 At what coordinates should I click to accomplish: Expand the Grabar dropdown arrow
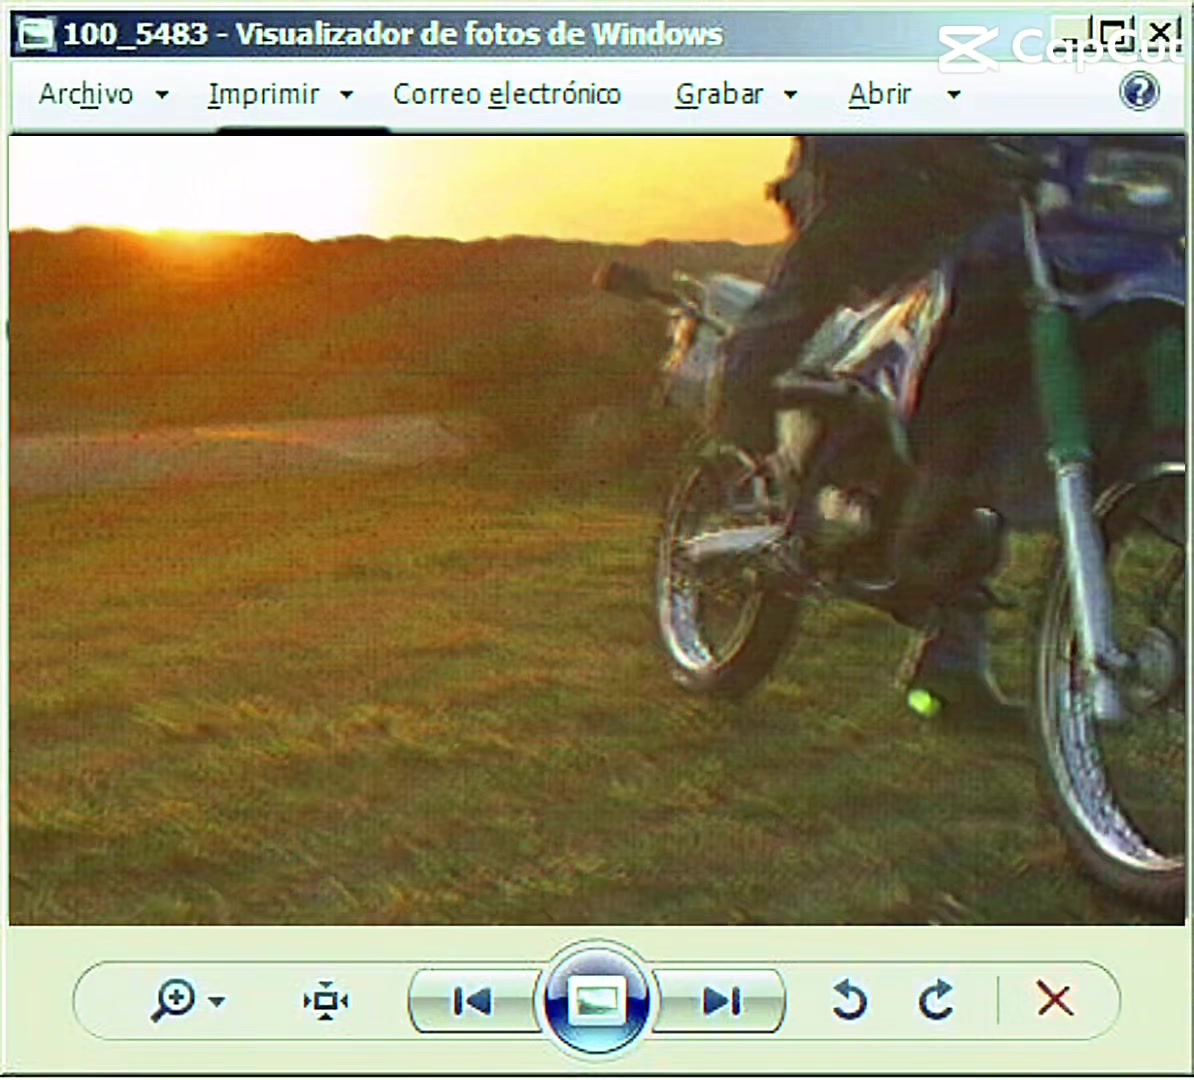click(790, 95)
